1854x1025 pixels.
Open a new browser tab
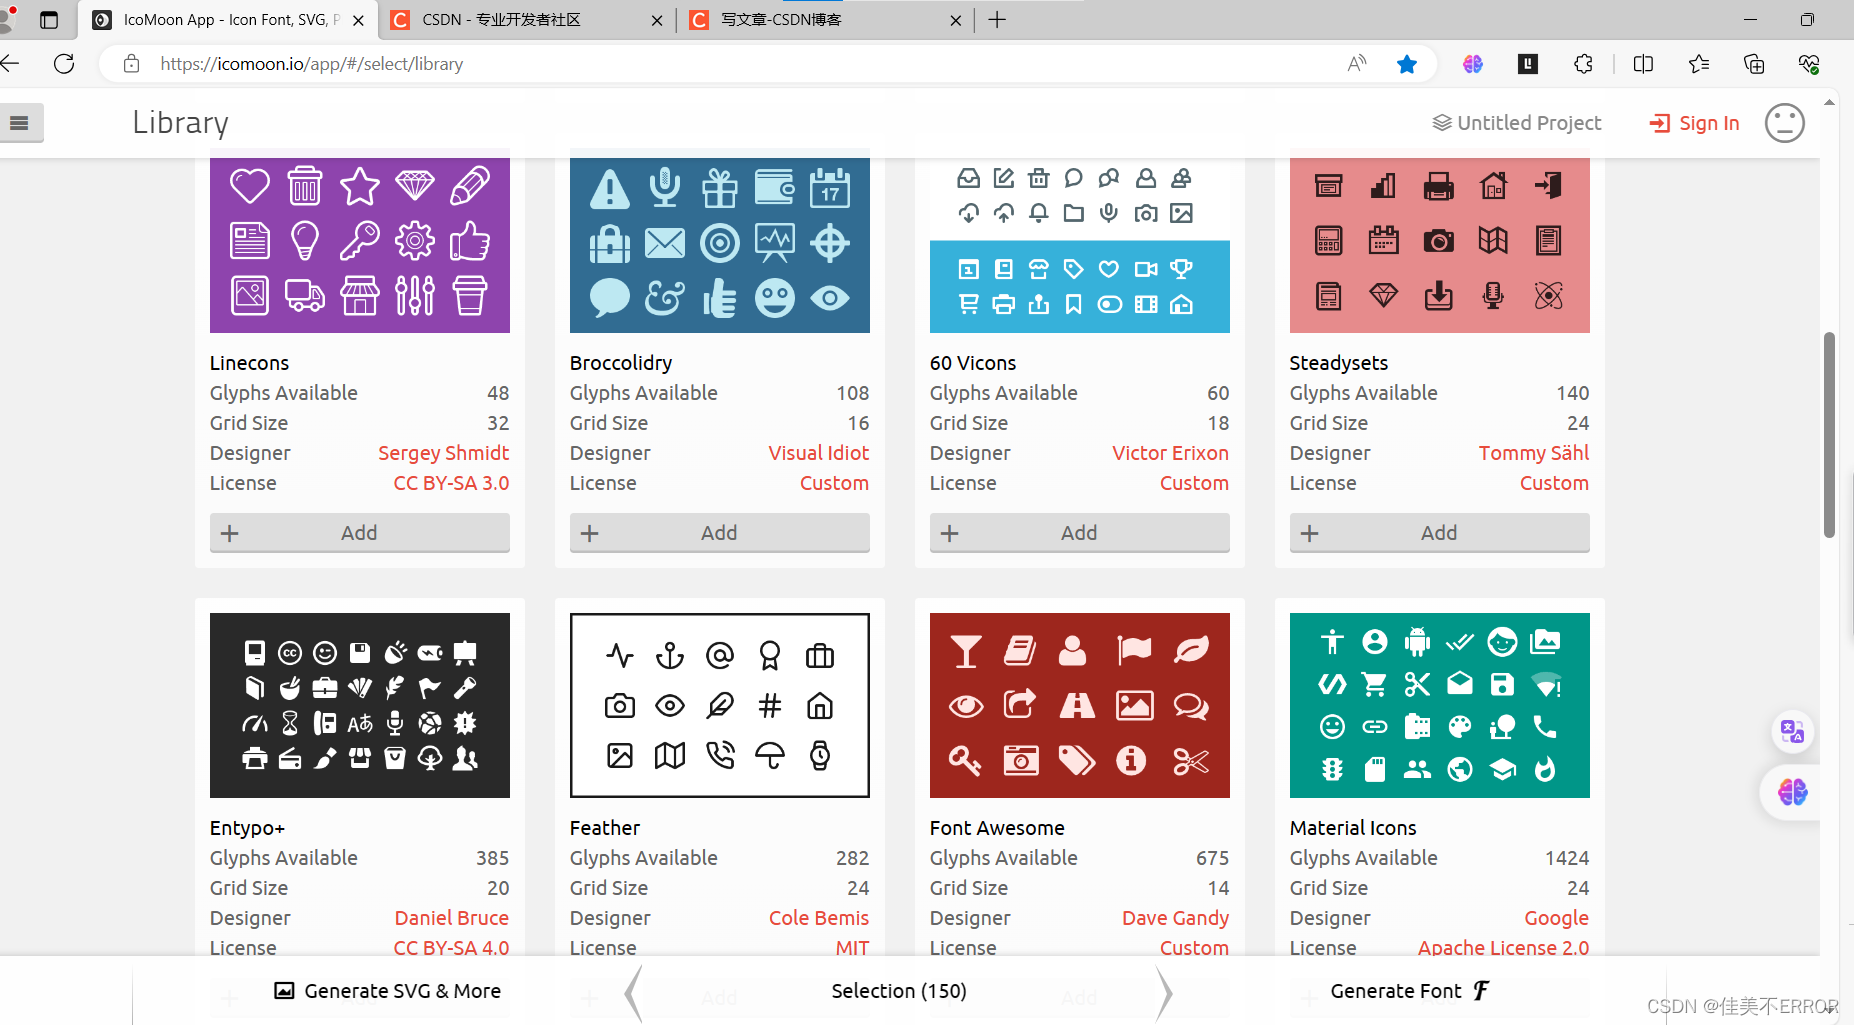pos(997,20)
